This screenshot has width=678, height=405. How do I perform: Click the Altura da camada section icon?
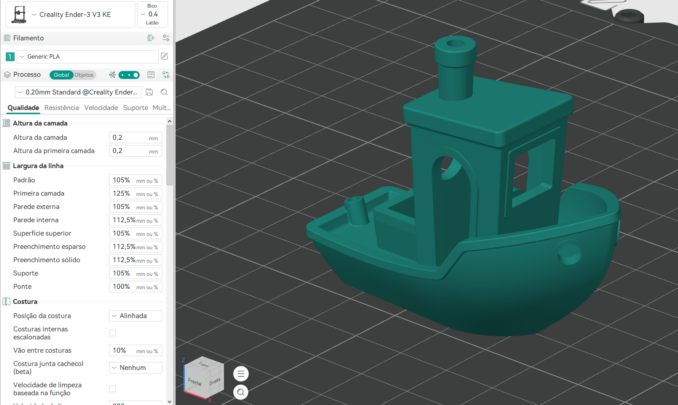[x=6, y=123]
